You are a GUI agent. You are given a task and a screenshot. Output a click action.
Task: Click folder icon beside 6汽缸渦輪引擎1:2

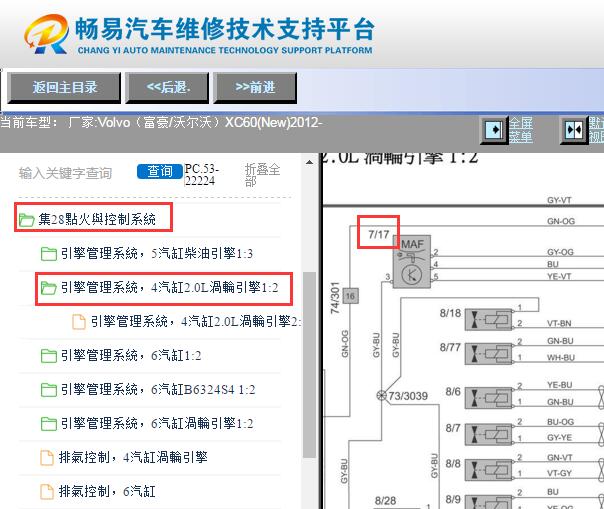(x=49, y=424)
